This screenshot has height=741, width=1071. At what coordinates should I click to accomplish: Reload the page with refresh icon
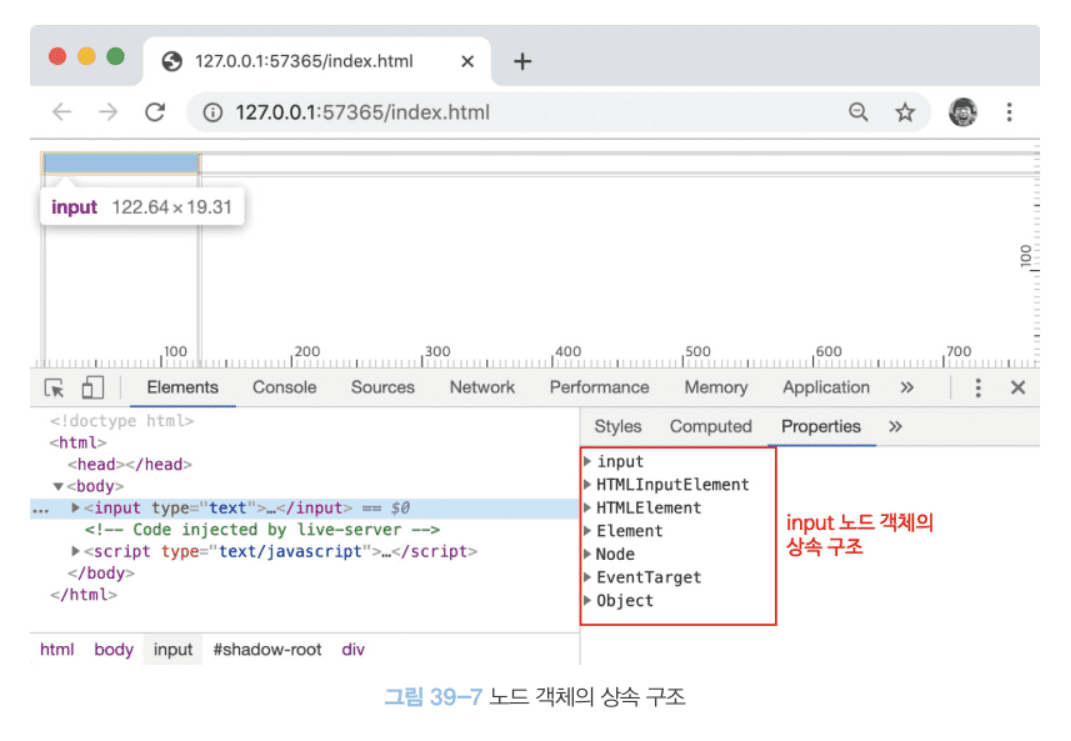[x=154, y=112]
